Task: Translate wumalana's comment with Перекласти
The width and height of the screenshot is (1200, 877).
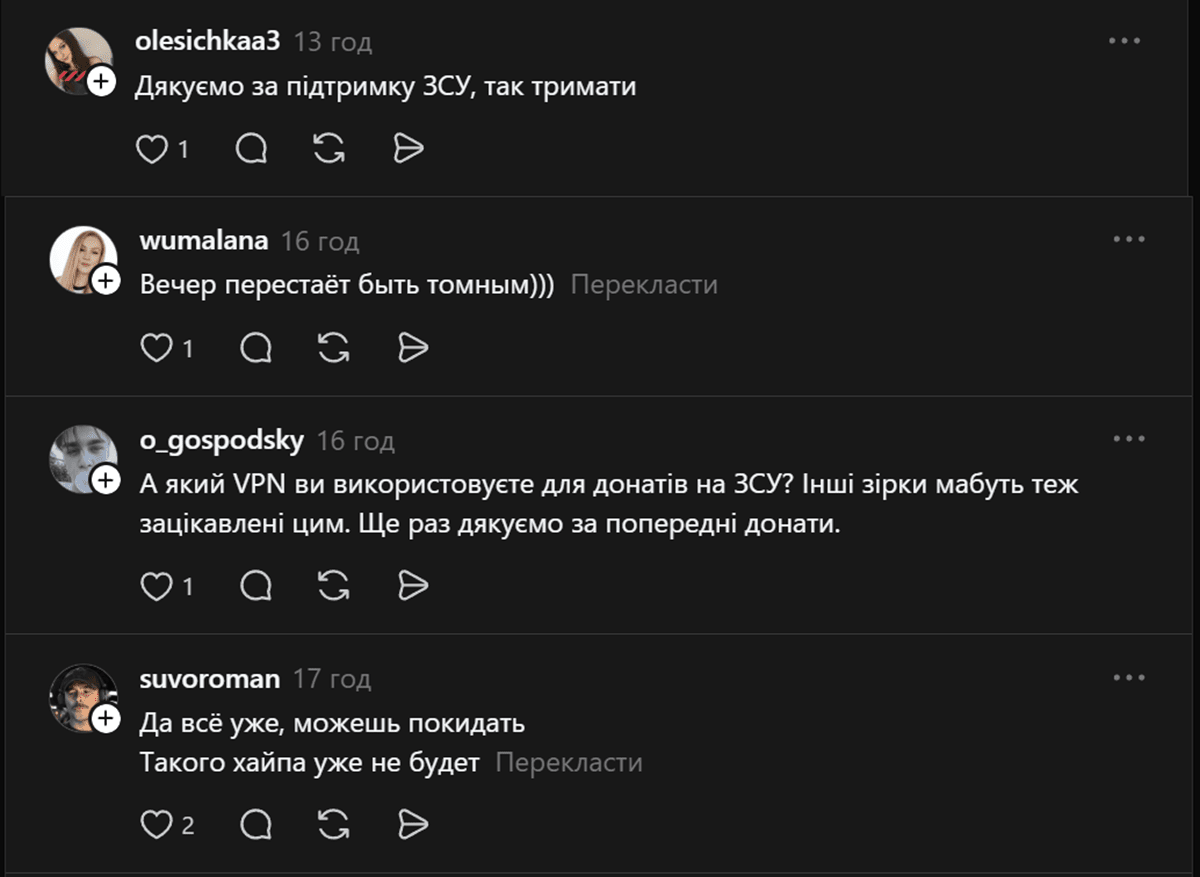Action: [644, 285]
